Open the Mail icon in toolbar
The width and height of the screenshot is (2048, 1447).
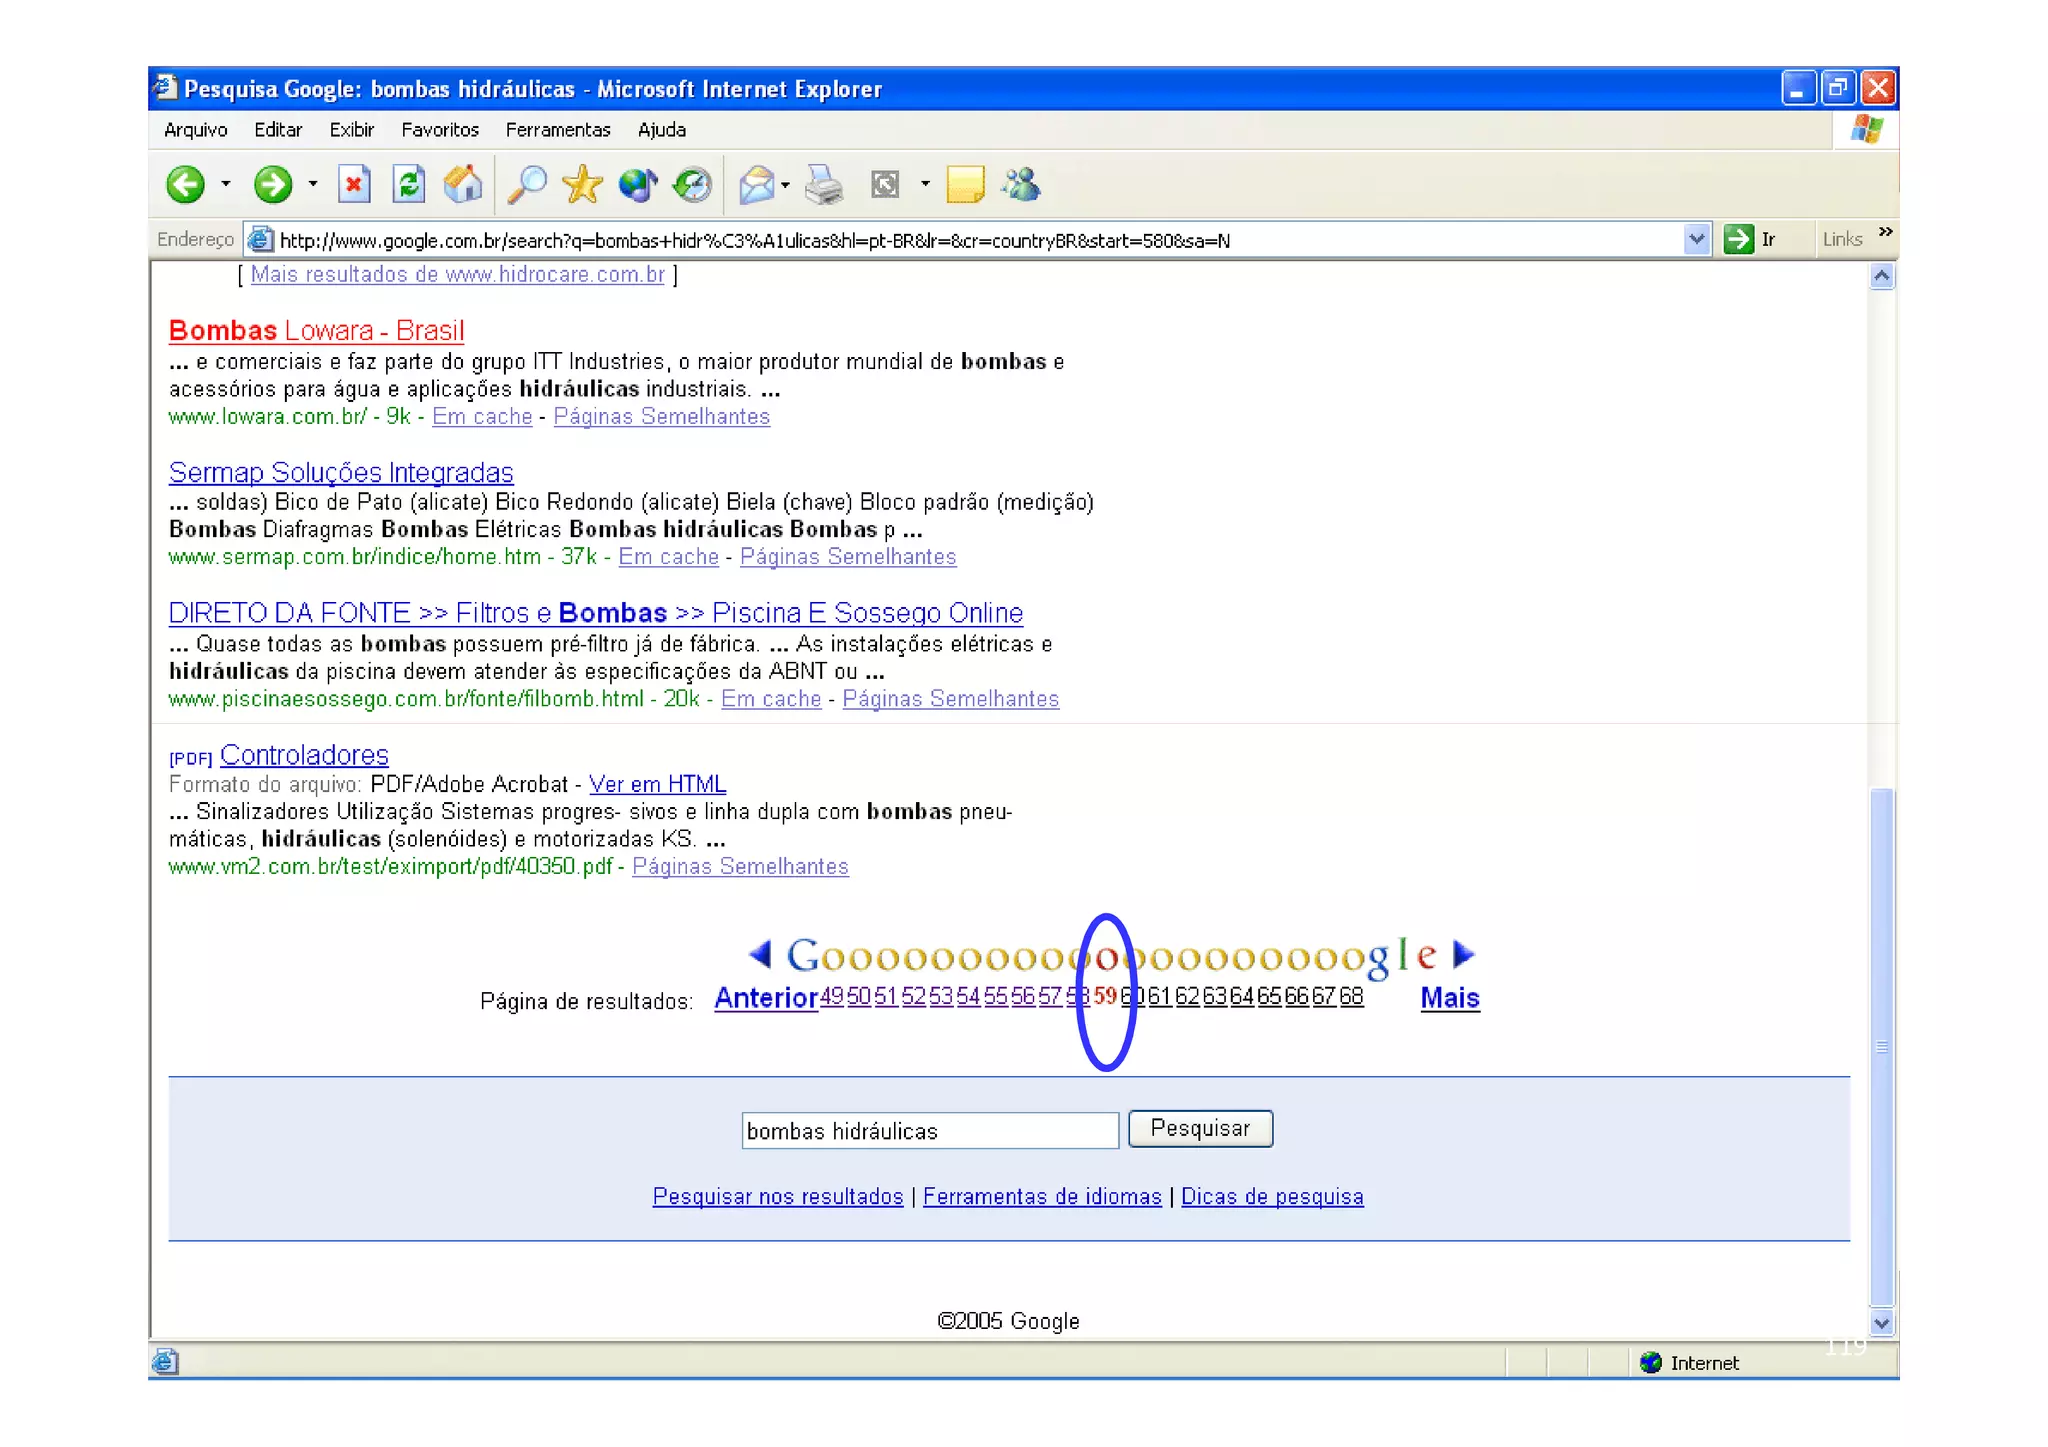(757, 185)
